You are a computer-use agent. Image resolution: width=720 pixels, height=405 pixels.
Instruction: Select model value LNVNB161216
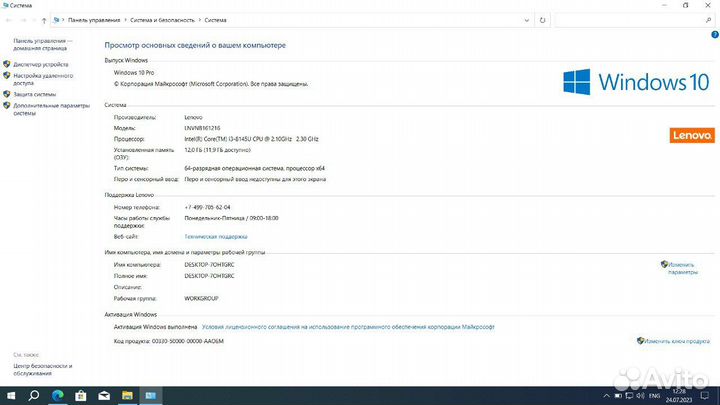pos(202,128)
